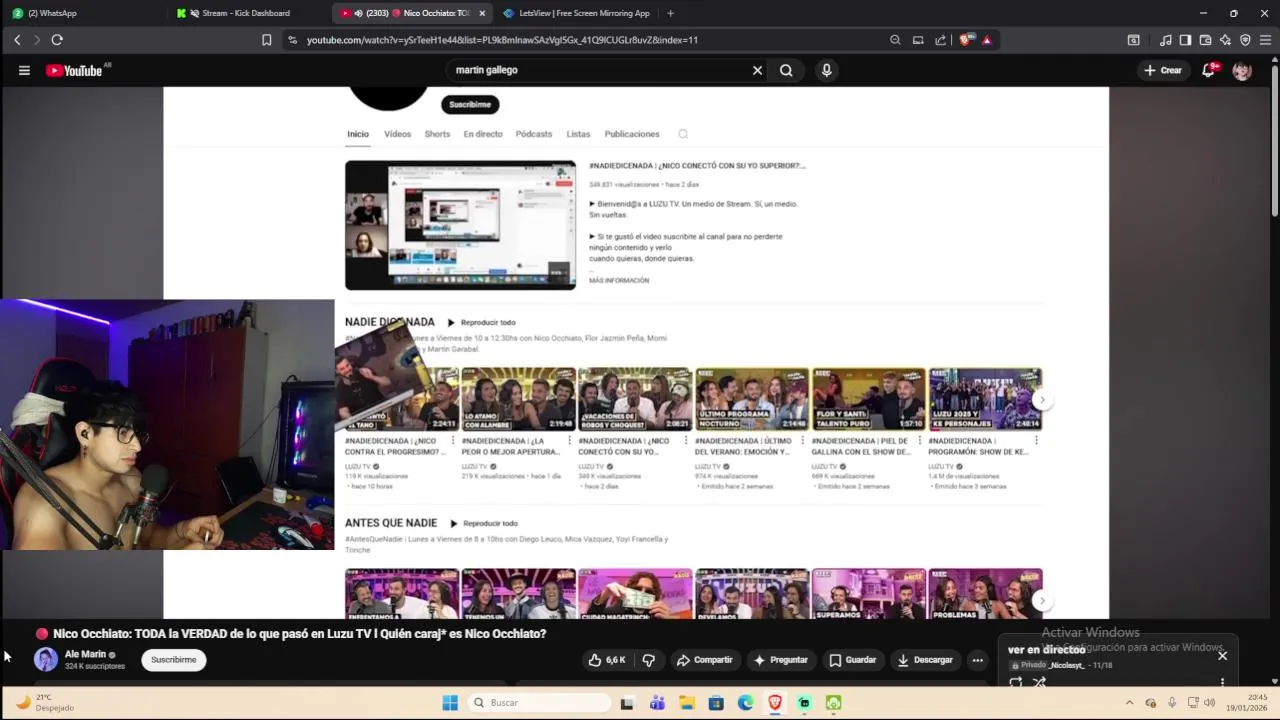The height and width of the screenshot is (720, 1280).
Task: Like the video with thumbs up
Action: (x=607, y=660)
